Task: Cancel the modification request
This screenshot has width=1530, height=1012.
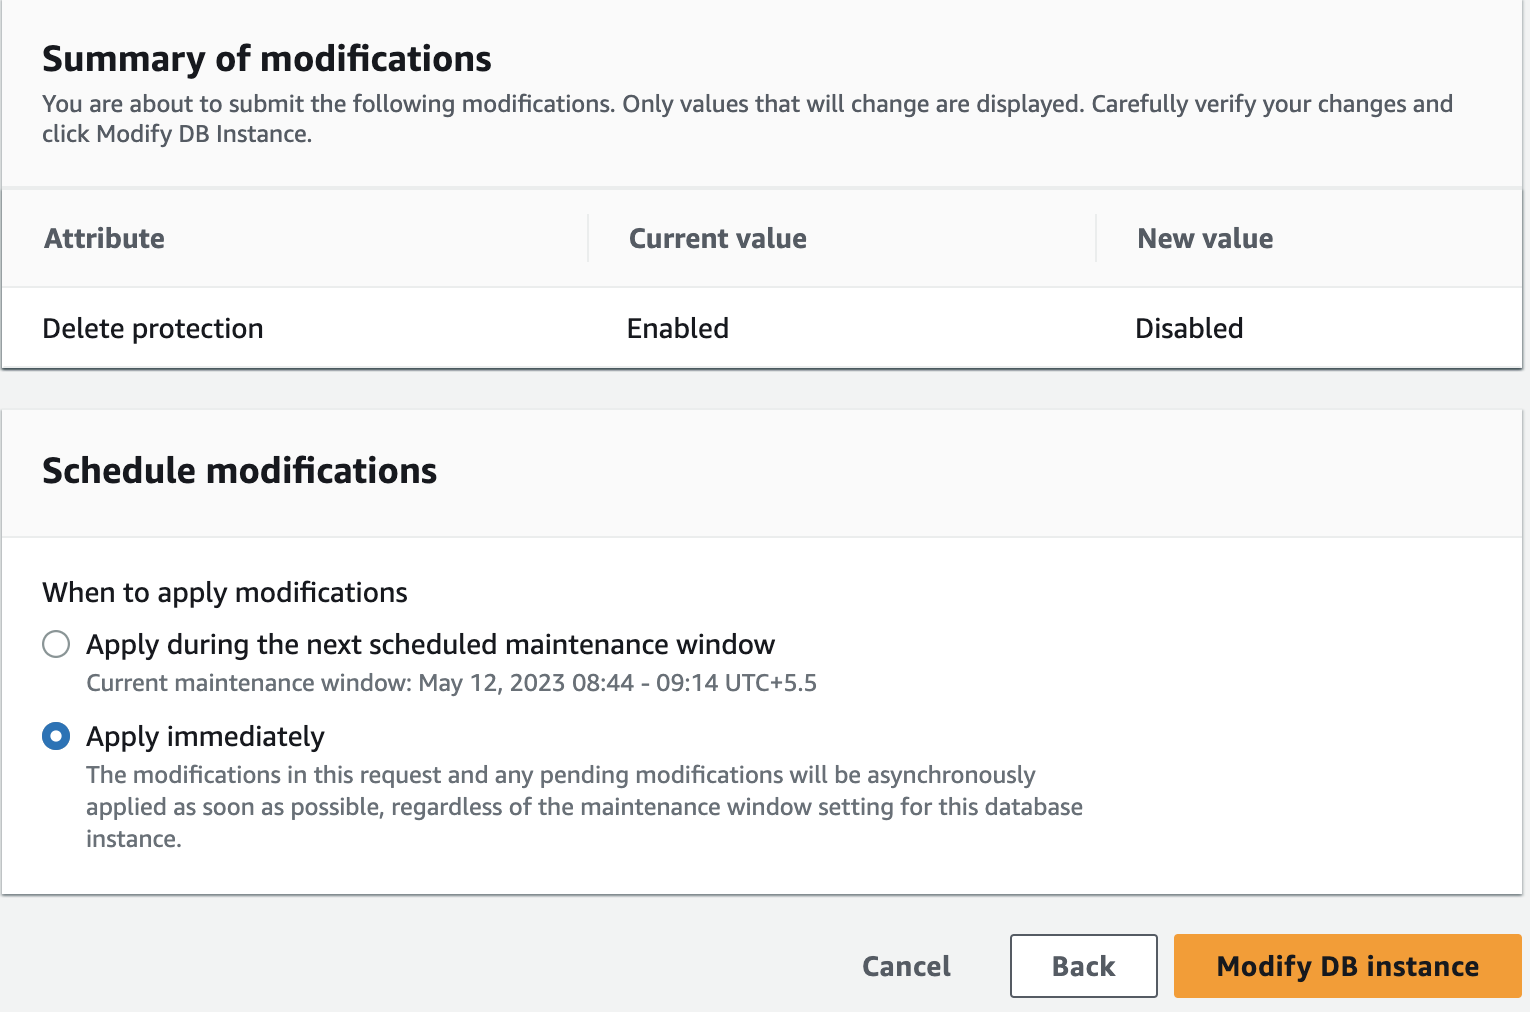Action: pyautogui.click(x=906, y=966)
